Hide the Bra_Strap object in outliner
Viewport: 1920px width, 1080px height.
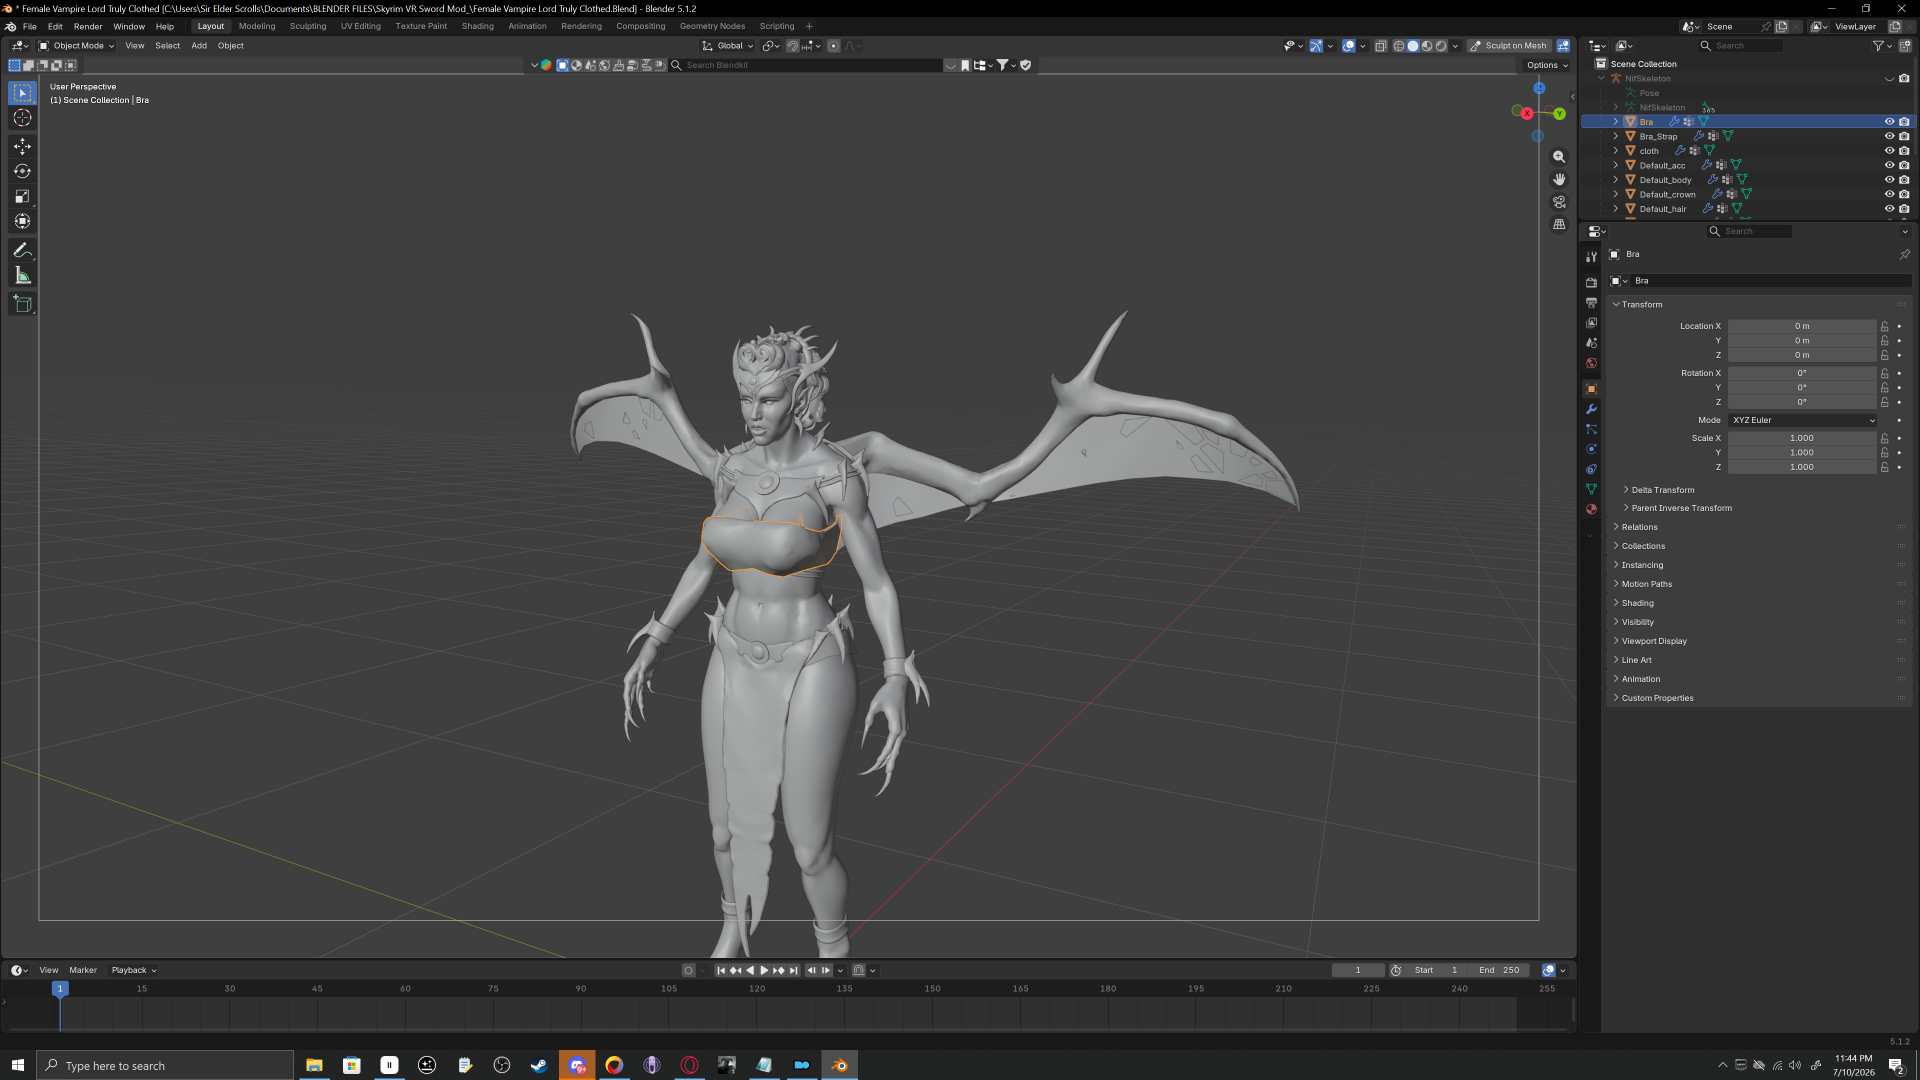[1889, 136]
